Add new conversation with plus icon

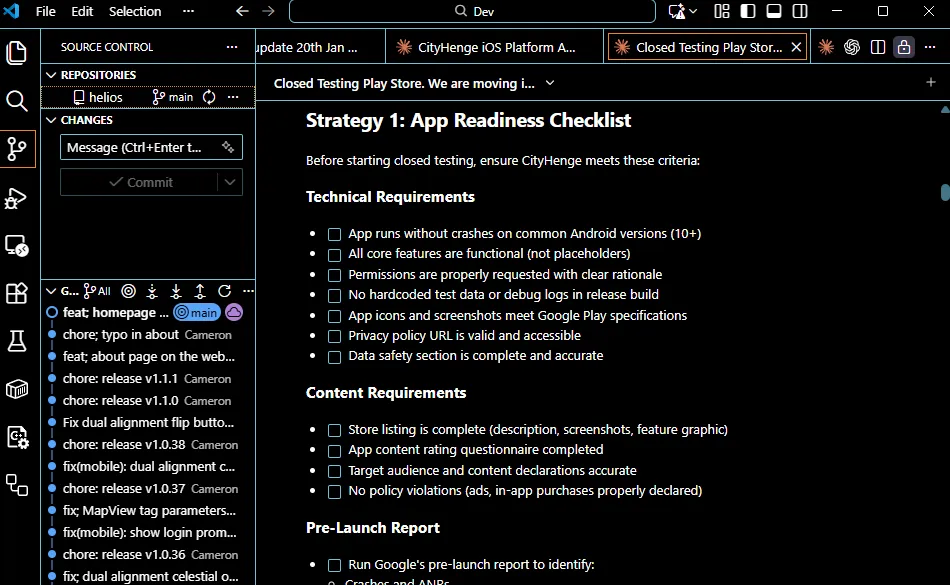pyautogui.click(x=931, y=82)
